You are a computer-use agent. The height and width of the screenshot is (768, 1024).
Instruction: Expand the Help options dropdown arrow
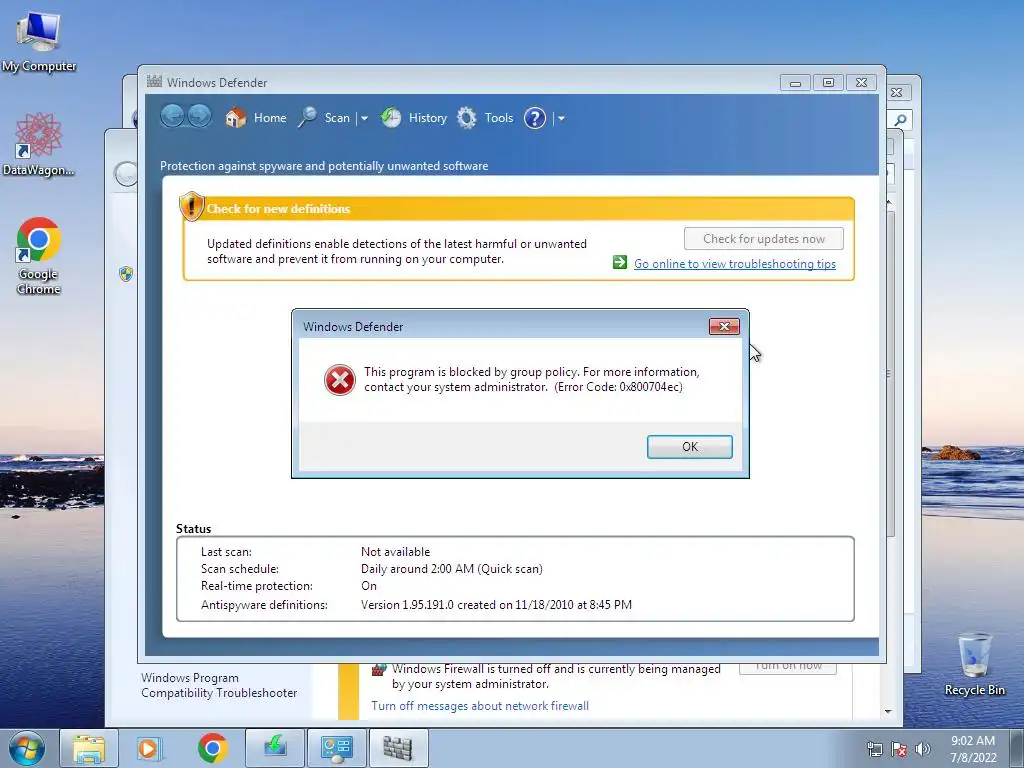(561, 119)
